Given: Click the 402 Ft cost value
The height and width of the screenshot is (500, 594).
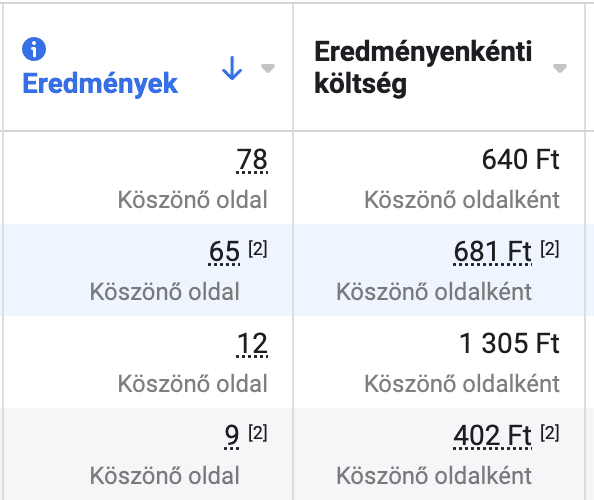Looking at the screenshot, I should pos(492,436).
